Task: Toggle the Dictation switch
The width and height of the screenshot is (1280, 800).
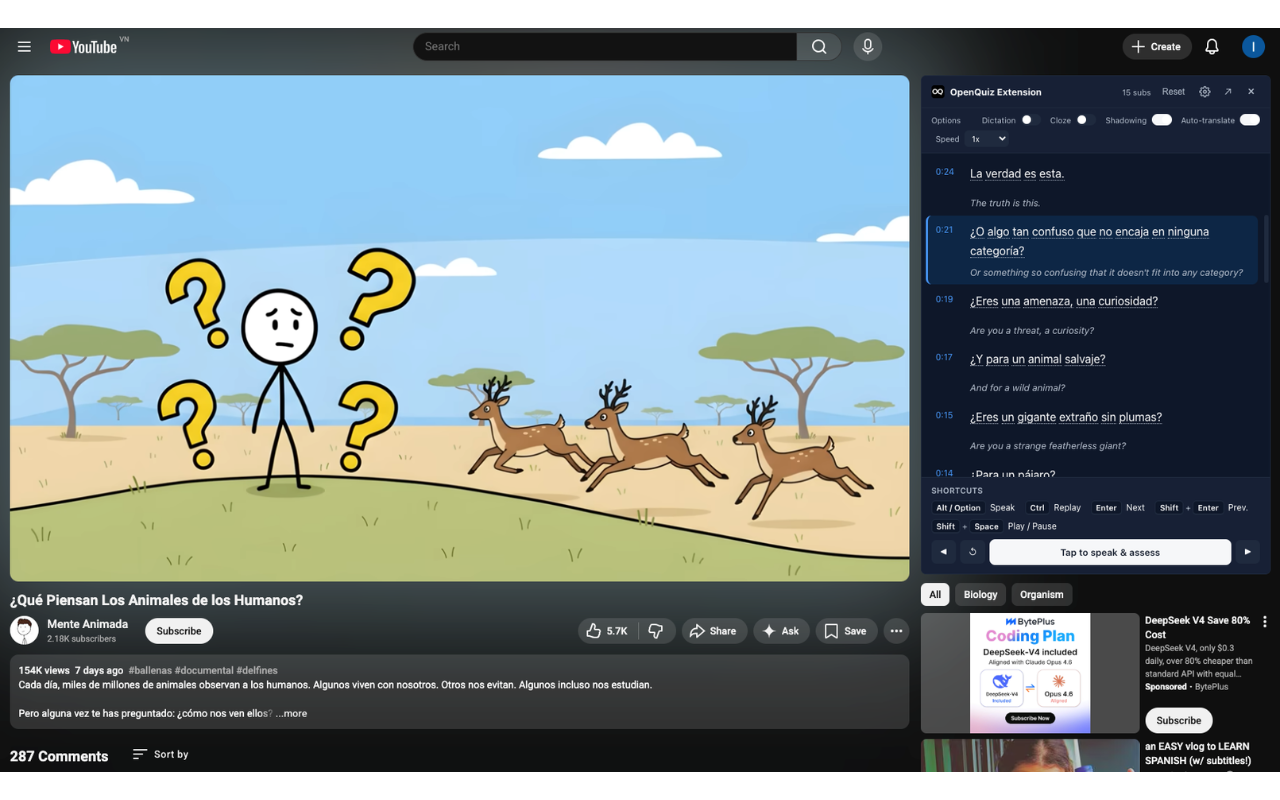Action: [1030, 120]
